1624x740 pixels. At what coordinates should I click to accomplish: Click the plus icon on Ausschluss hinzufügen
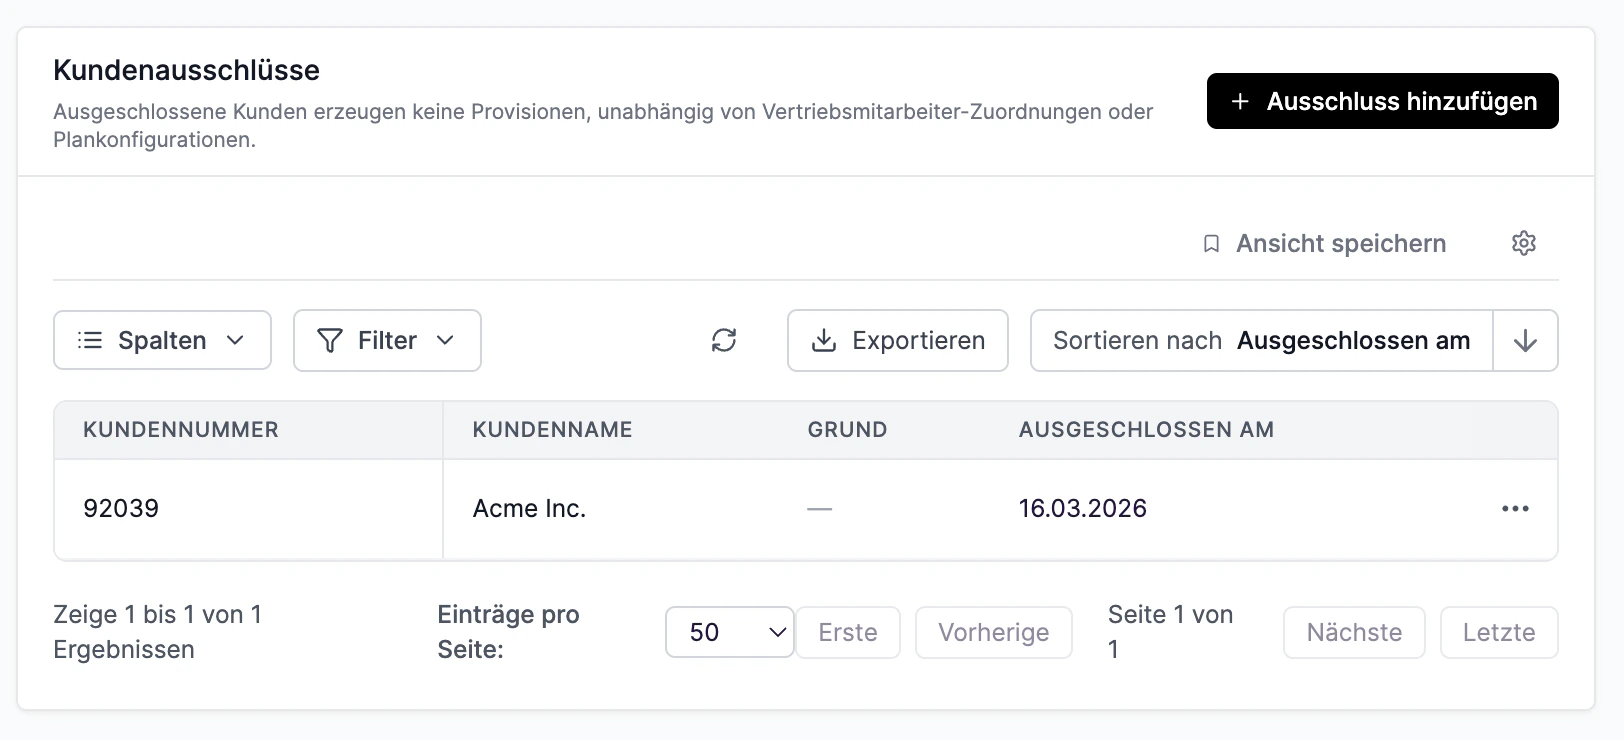point(1240,102)
